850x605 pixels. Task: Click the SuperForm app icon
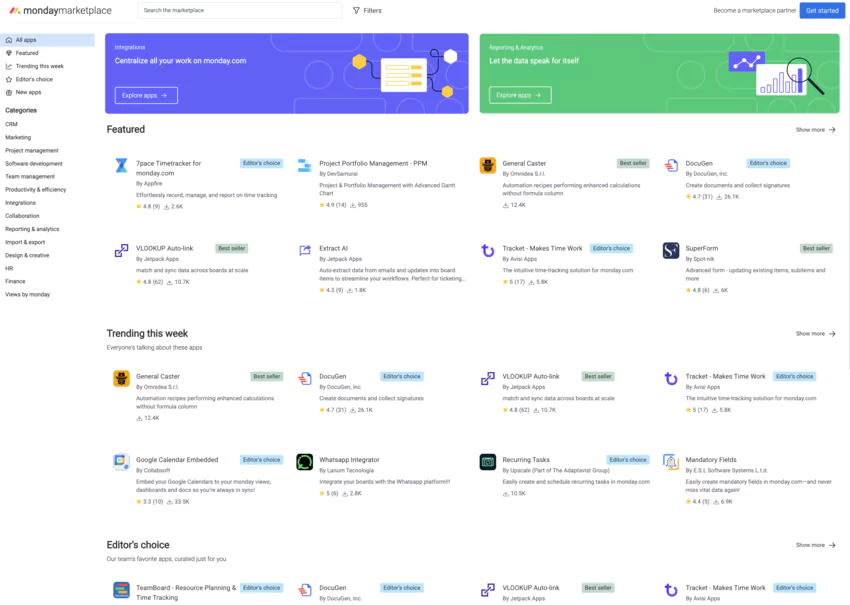click(x=671, y=250)
